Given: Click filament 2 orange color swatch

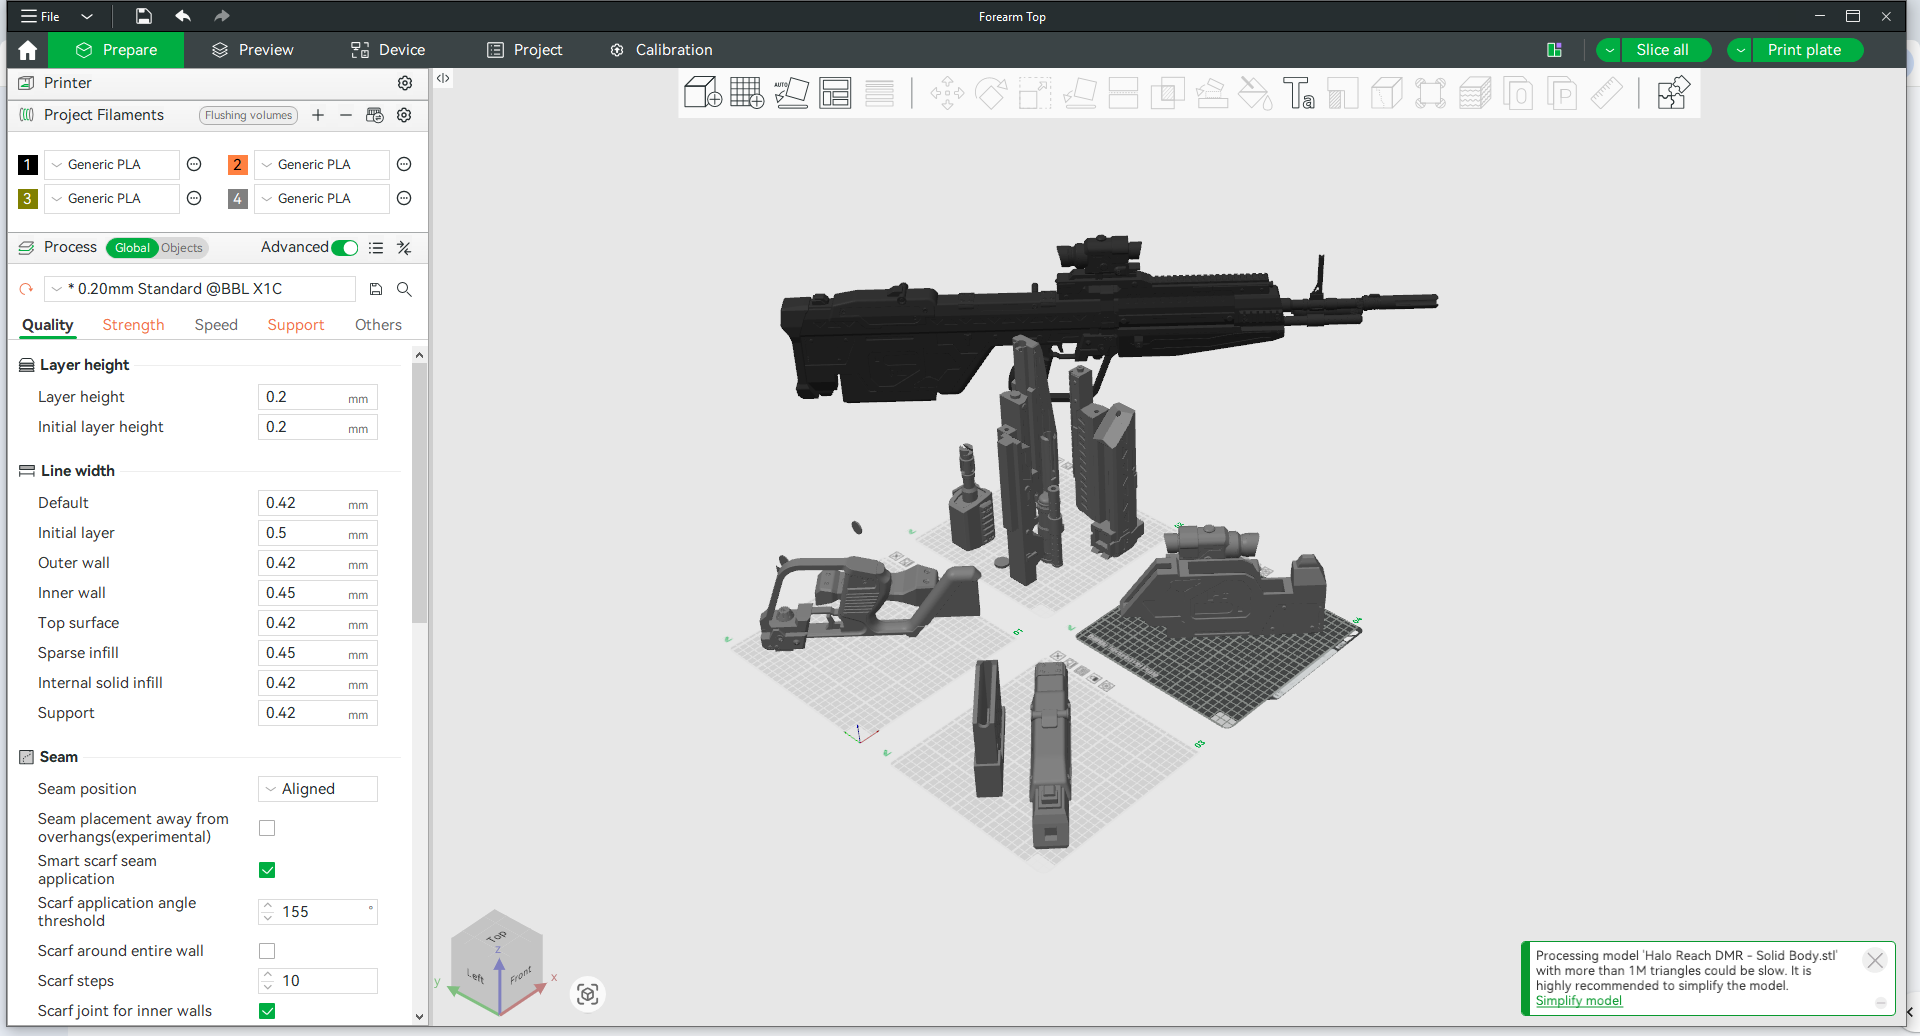Looking at the screenshot, I should [x=237, y=164].
